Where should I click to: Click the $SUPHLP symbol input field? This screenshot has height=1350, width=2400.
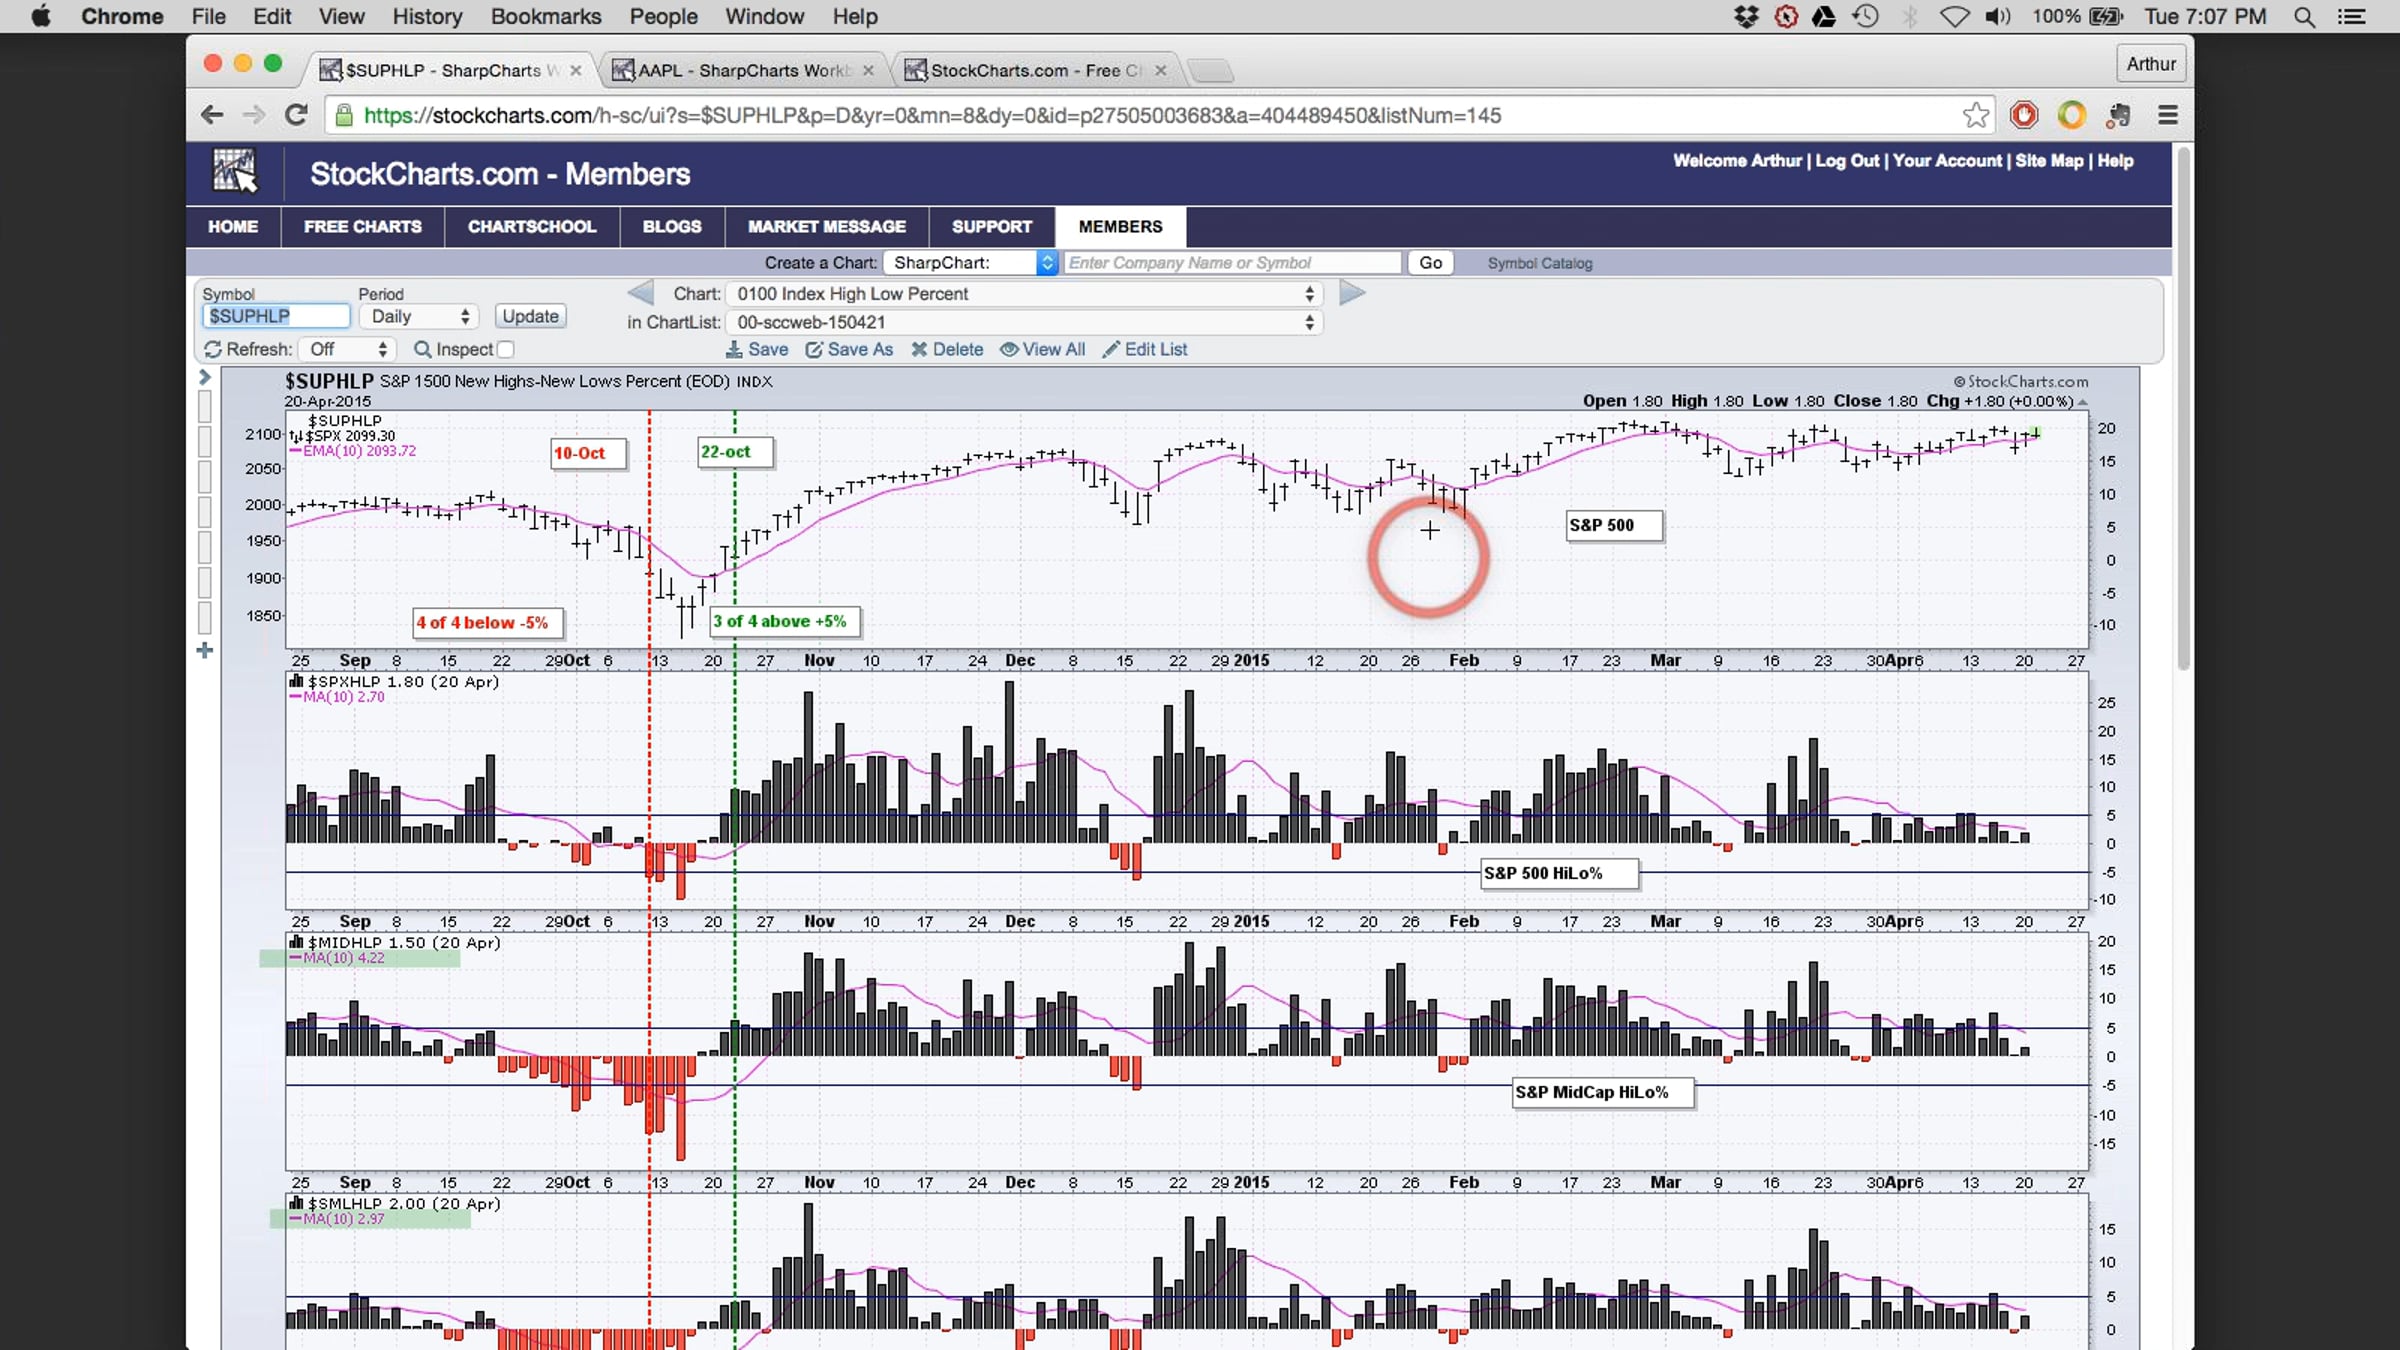276,316
